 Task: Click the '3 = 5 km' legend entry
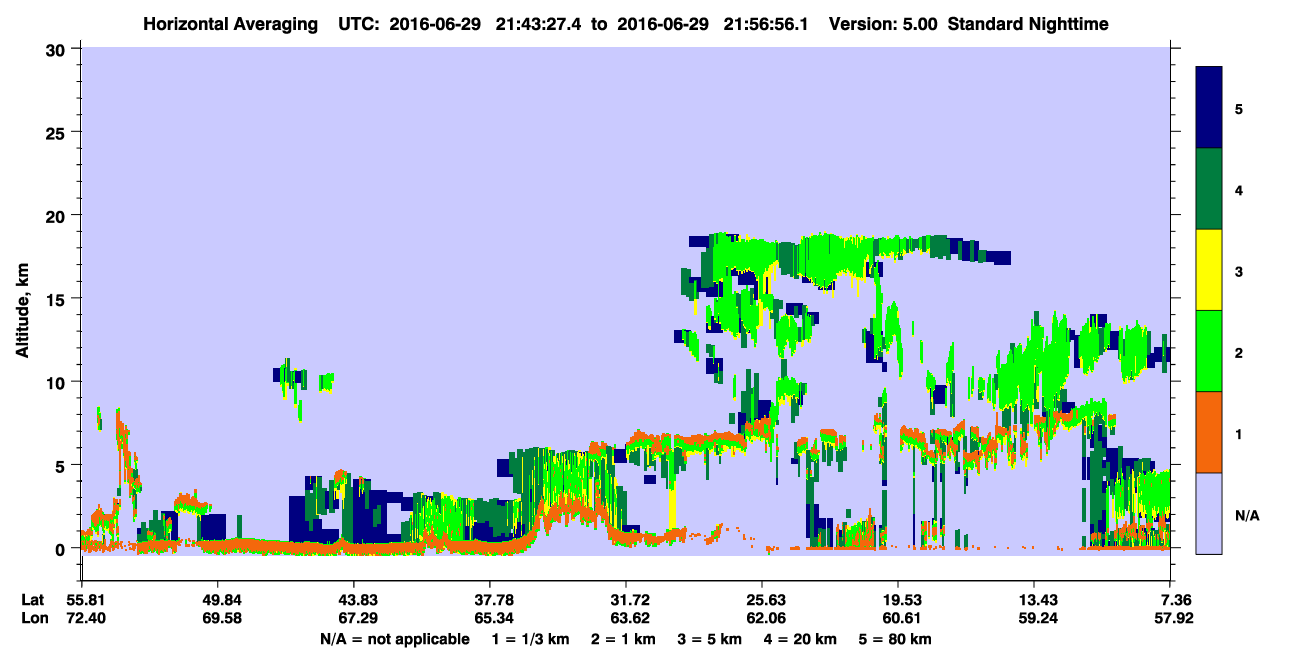(x=710, y=639)
